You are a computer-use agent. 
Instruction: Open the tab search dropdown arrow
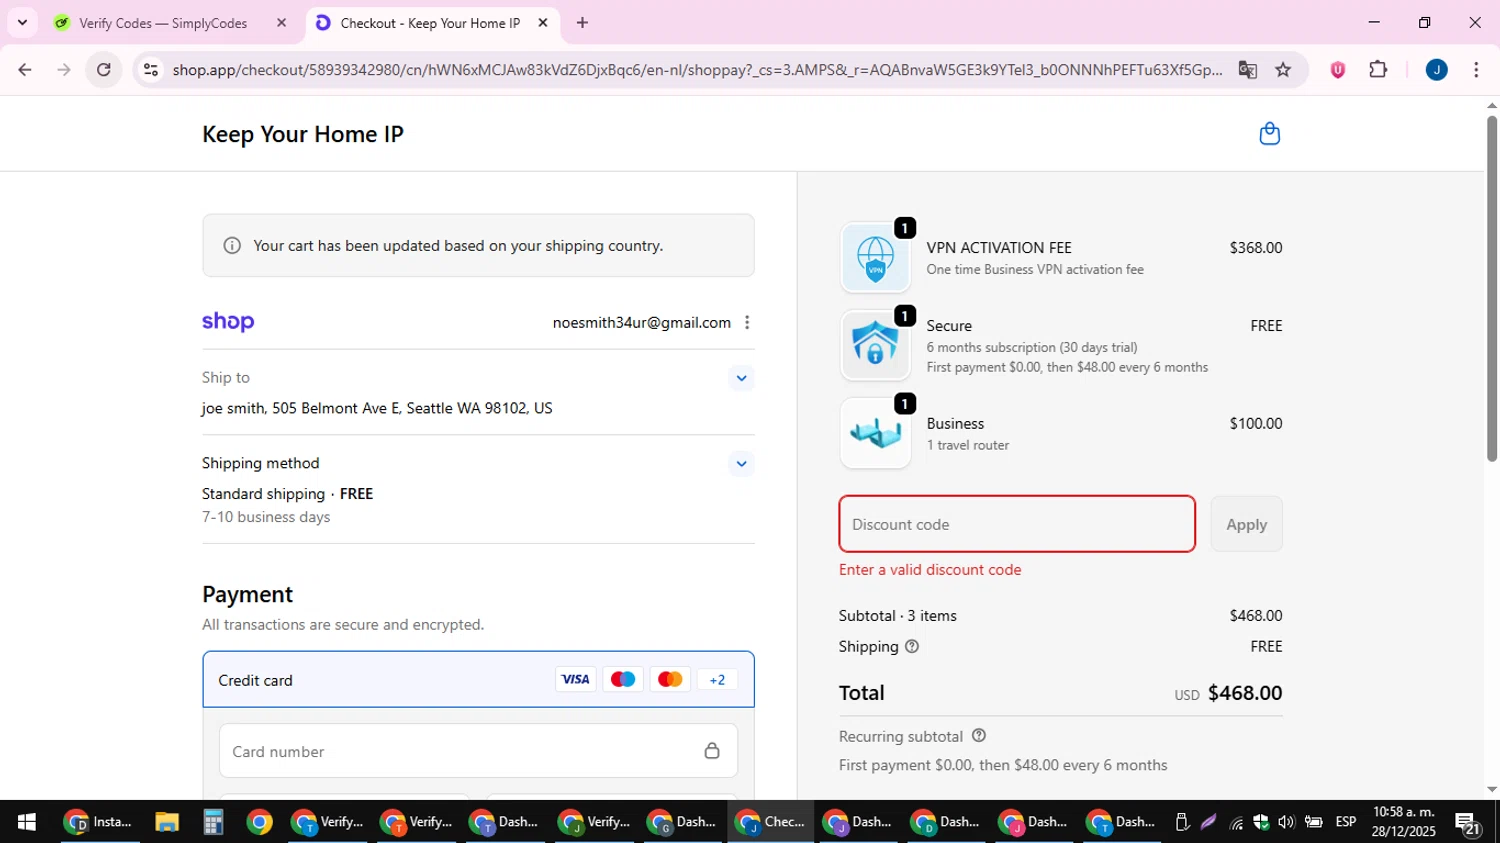(22, 22)
